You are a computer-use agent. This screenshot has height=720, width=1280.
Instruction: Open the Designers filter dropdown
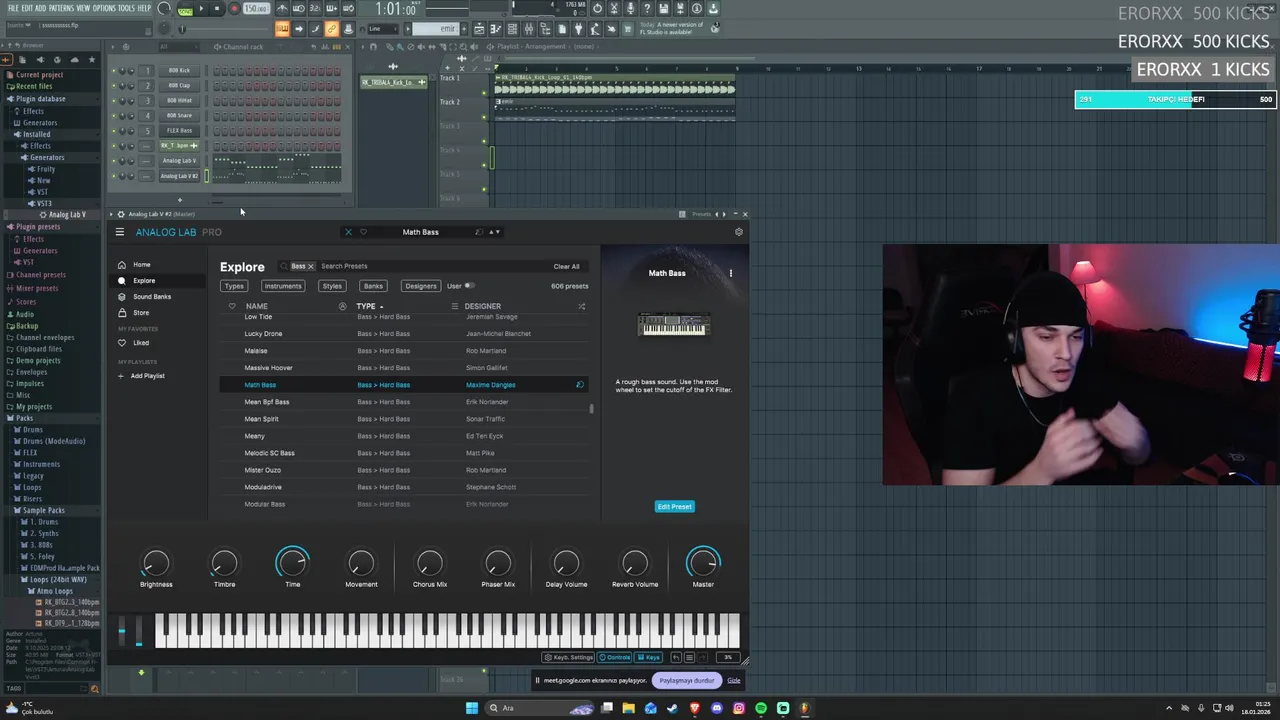421,286
